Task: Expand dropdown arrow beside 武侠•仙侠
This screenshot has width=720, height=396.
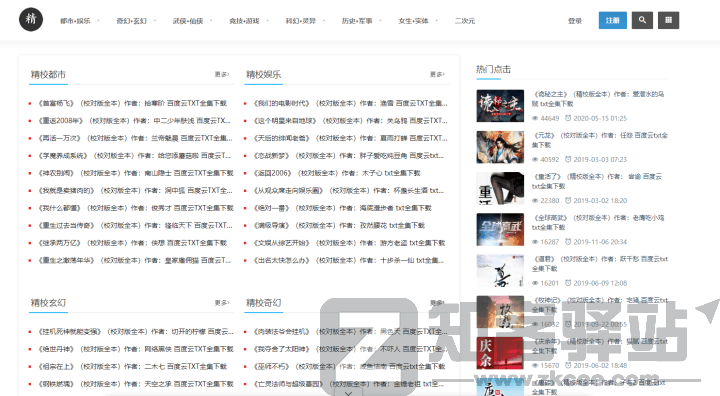Action: coord(211,21)
